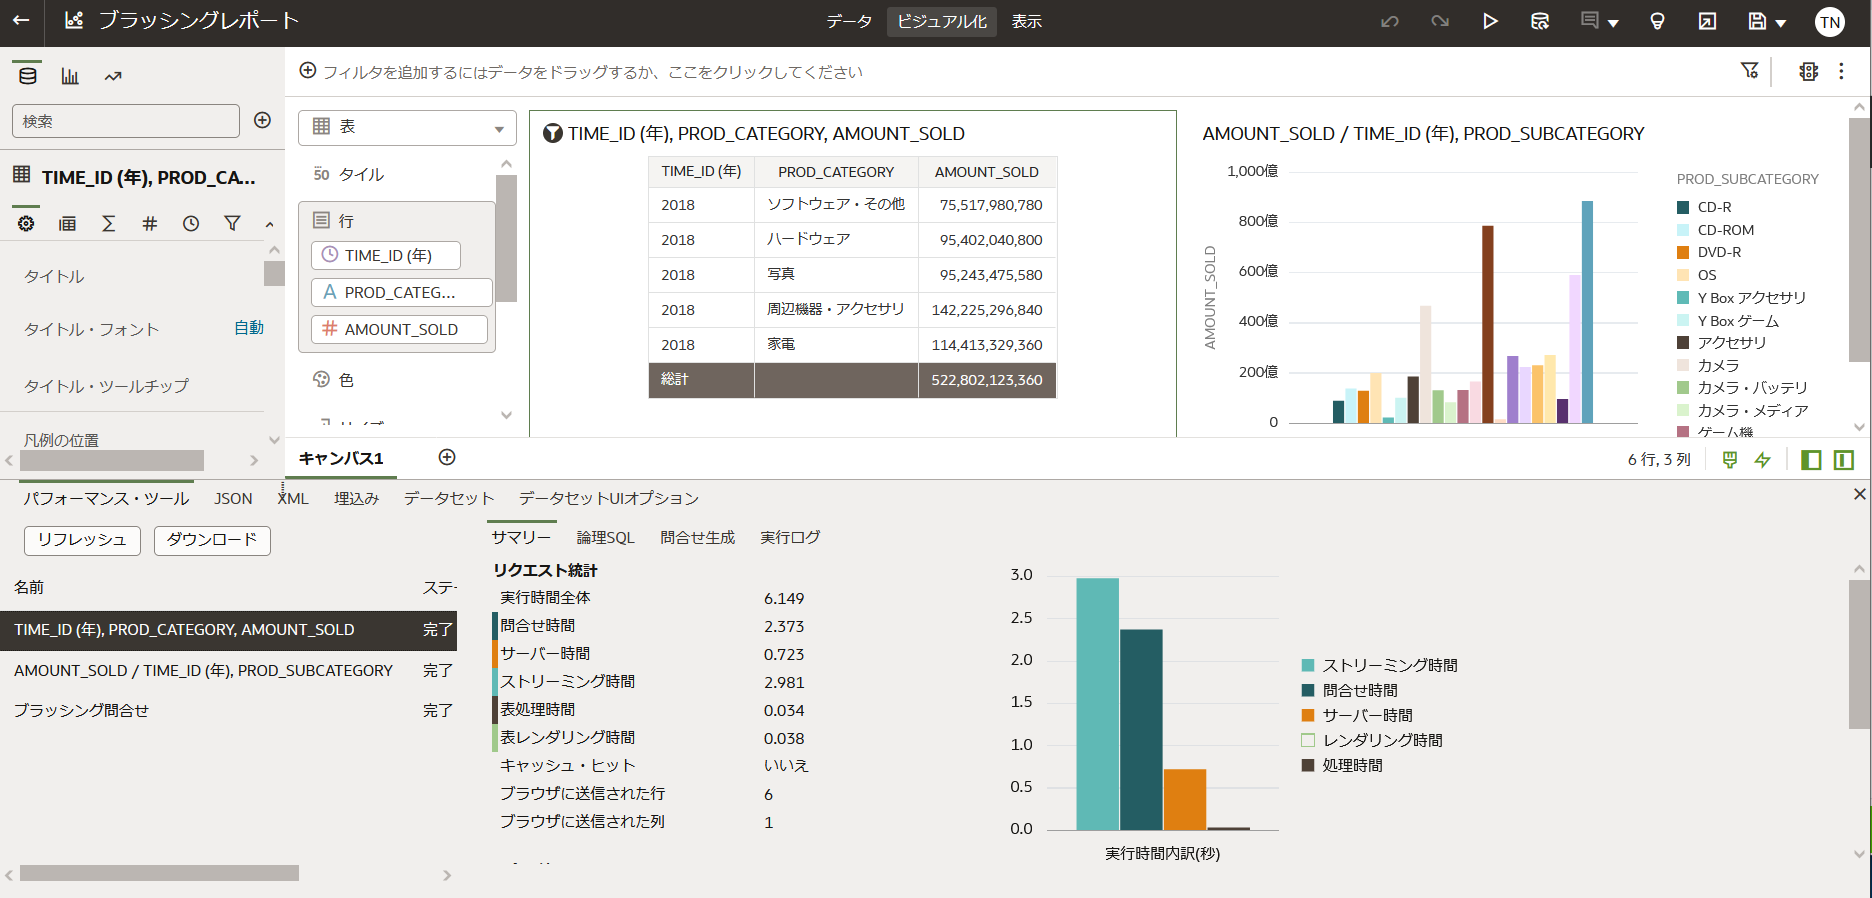Click the add data plus icon beside search
Viewport: 1872px width, 898px height.
(x=263, y=120)
